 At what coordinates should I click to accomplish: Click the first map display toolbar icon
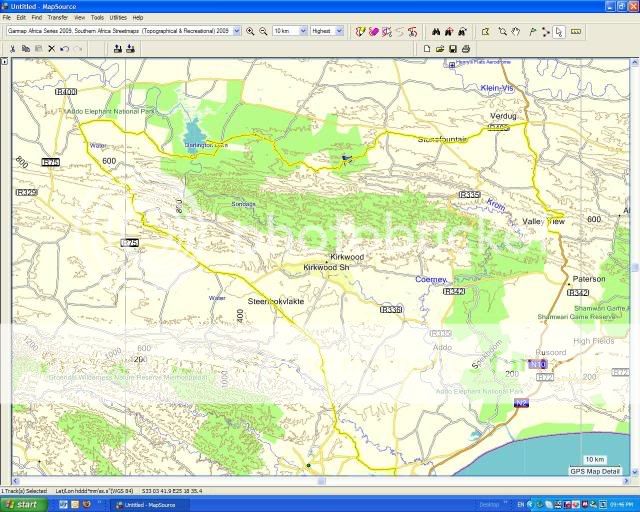tap(360, 31)
